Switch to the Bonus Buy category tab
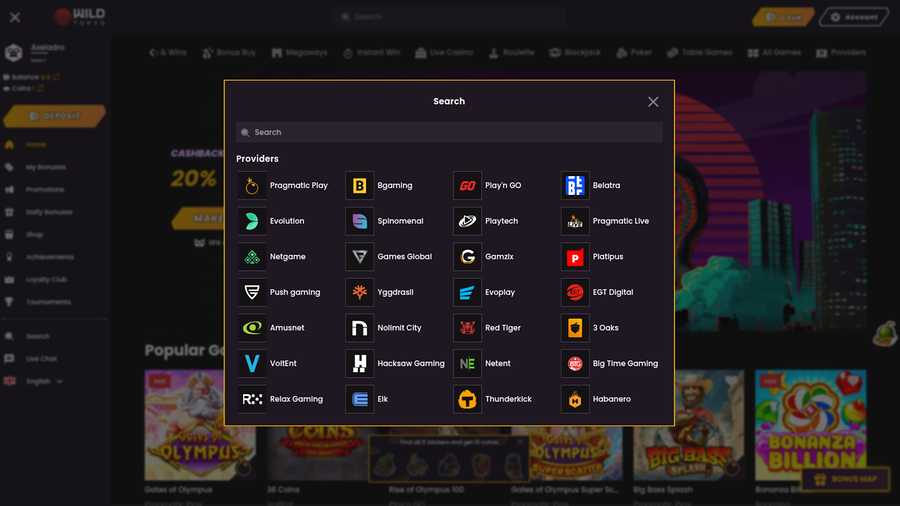The height and width of the screenshot is (506, 900). tap(229, 53)
